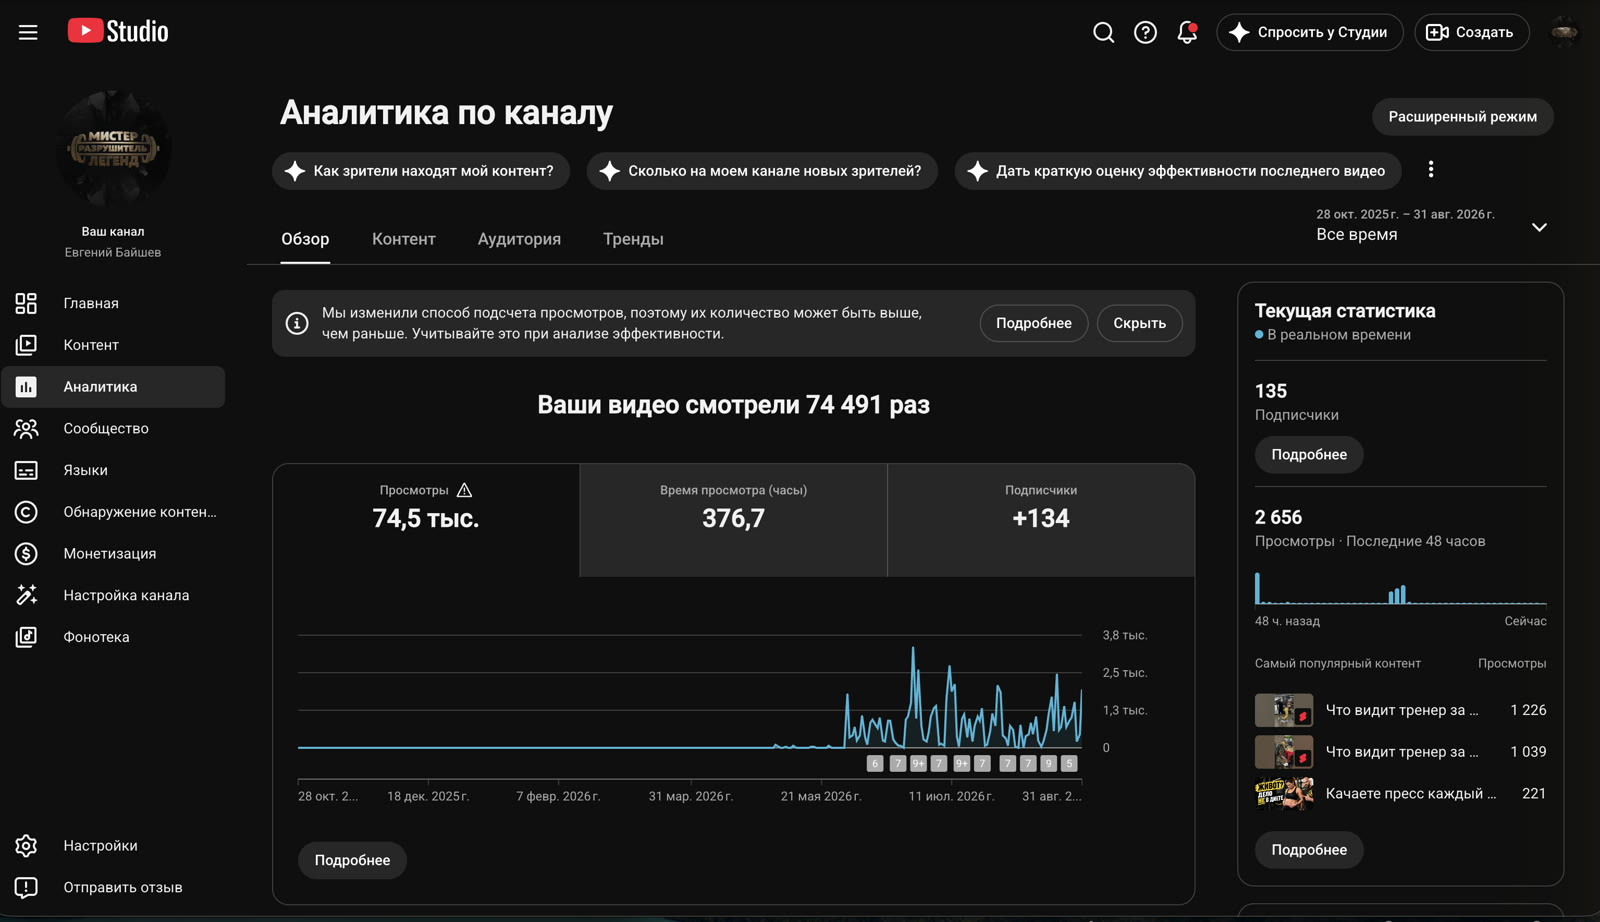Switch to the Контент analytics tab
1600x922 pixels.
point(404,239)
